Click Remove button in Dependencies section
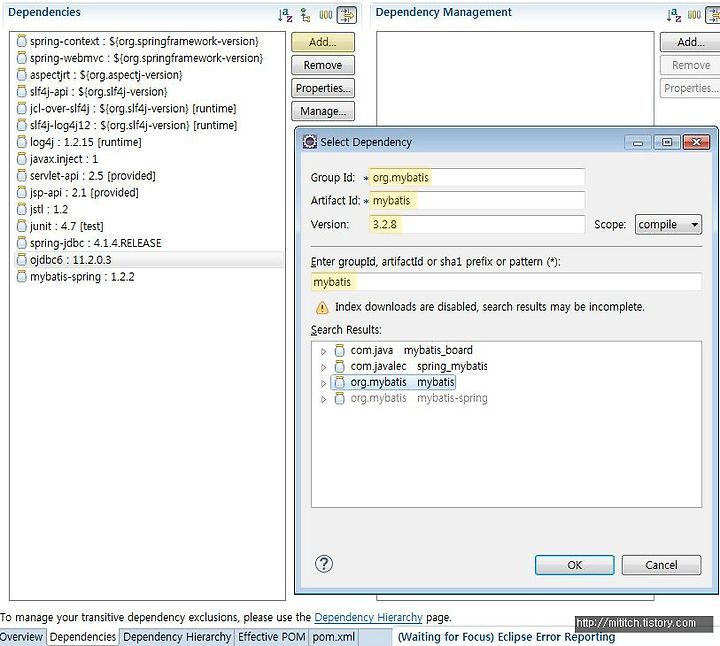The height and width of the screenshot is (646, 720). tap(323, 65)
